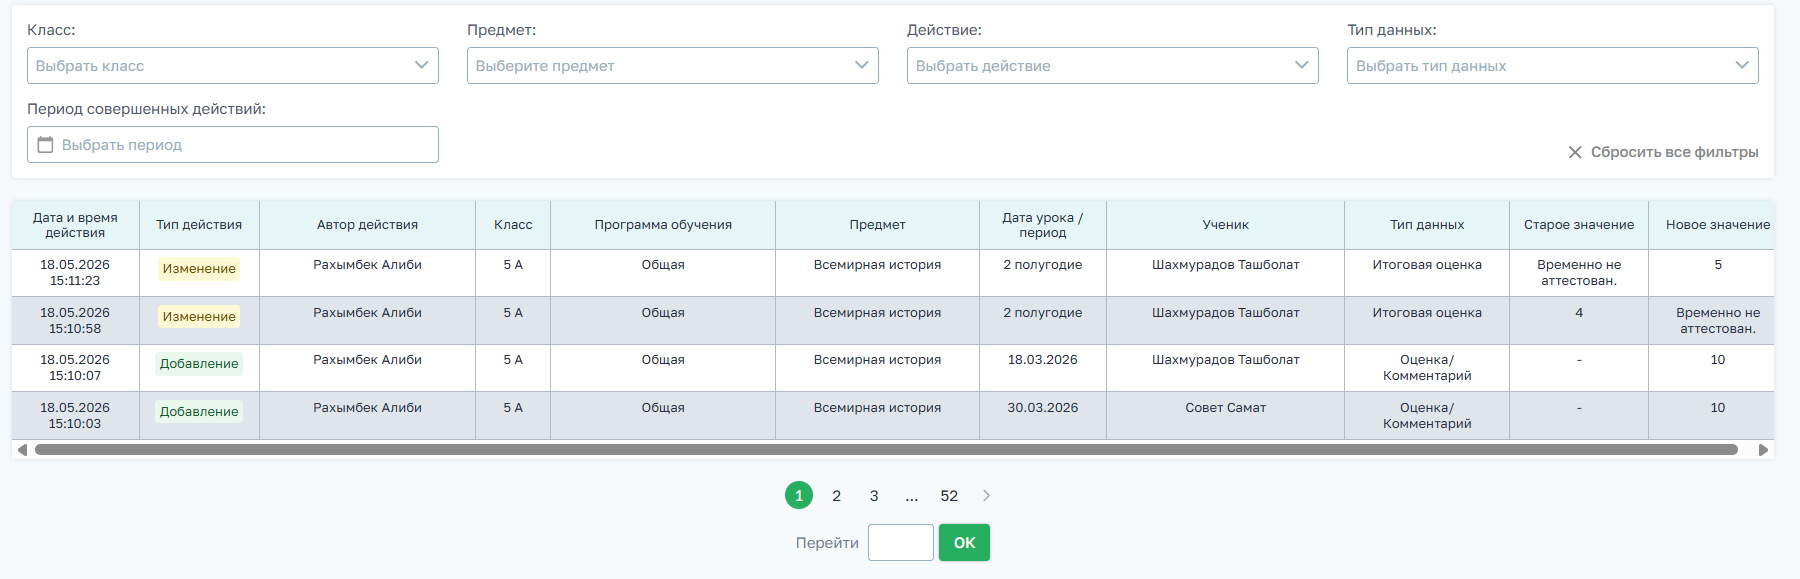Open the Предмет dropdown

(x=672, y=66)
